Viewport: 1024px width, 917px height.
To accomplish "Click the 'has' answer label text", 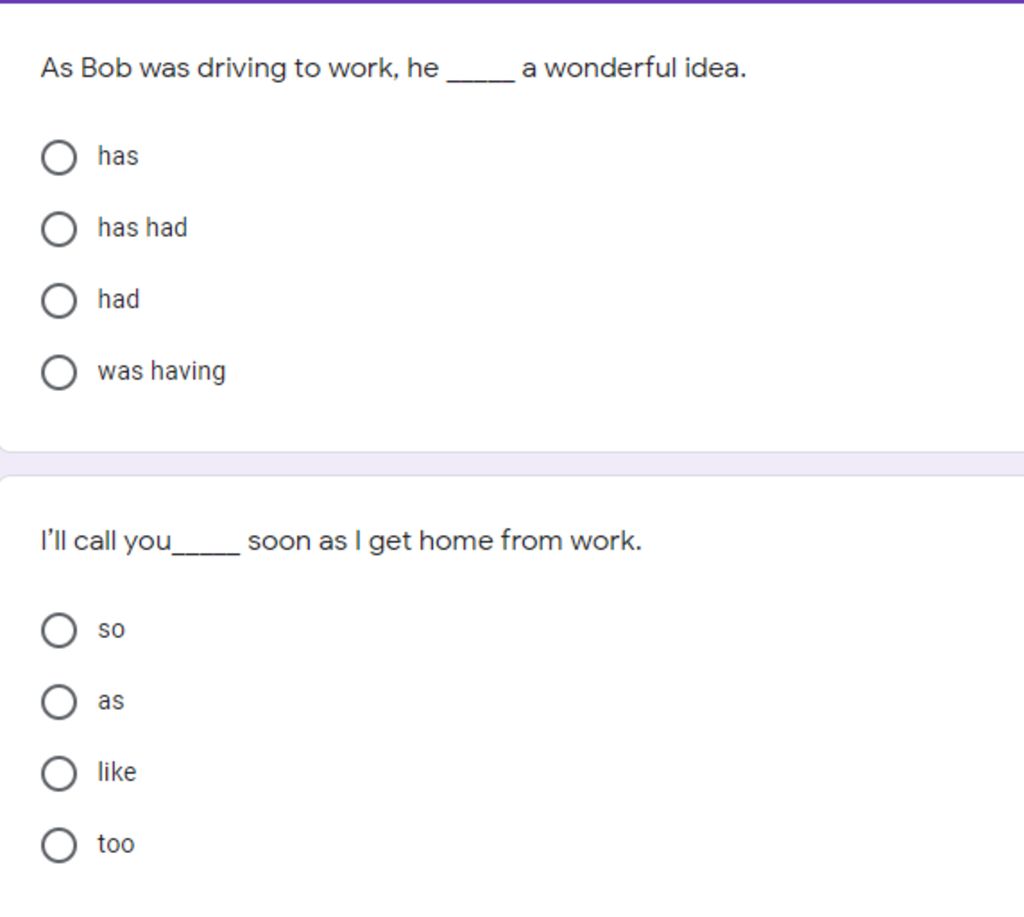I will (x=118, y=157).
